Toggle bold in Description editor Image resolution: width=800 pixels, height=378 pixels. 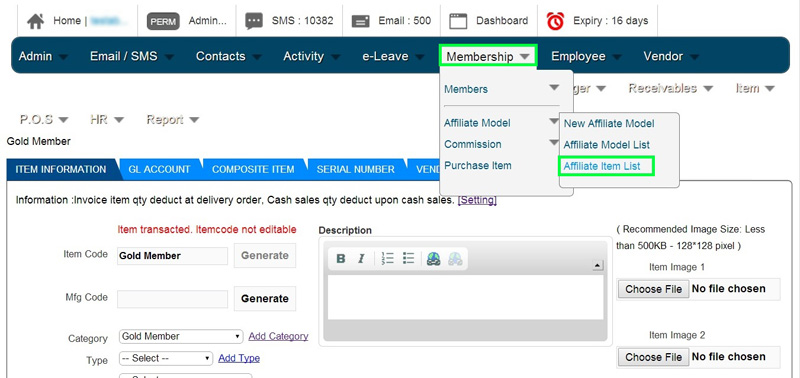point(341,259)
